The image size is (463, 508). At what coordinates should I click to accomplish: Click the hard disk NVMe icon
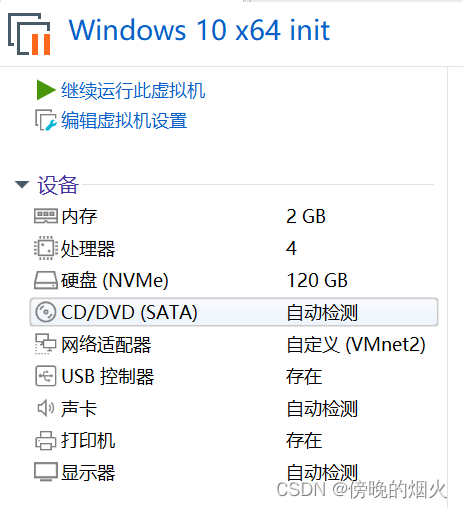46,280
